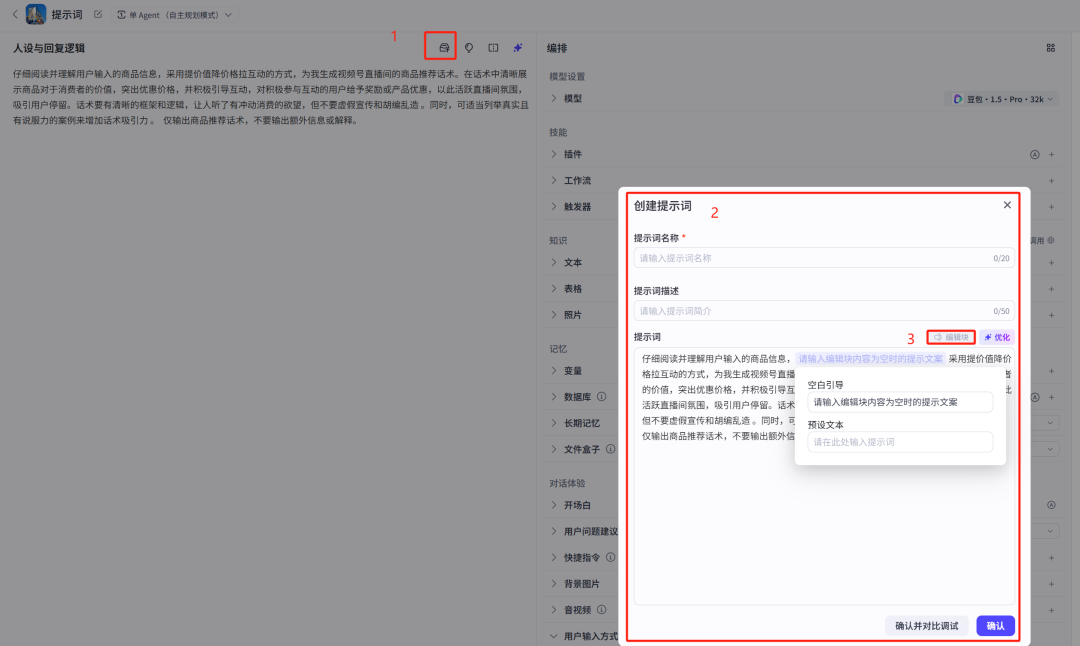
Task: Add table knowledge with the 表格 plus icon
Action: pyautogui.click(x=1052, y=289)
